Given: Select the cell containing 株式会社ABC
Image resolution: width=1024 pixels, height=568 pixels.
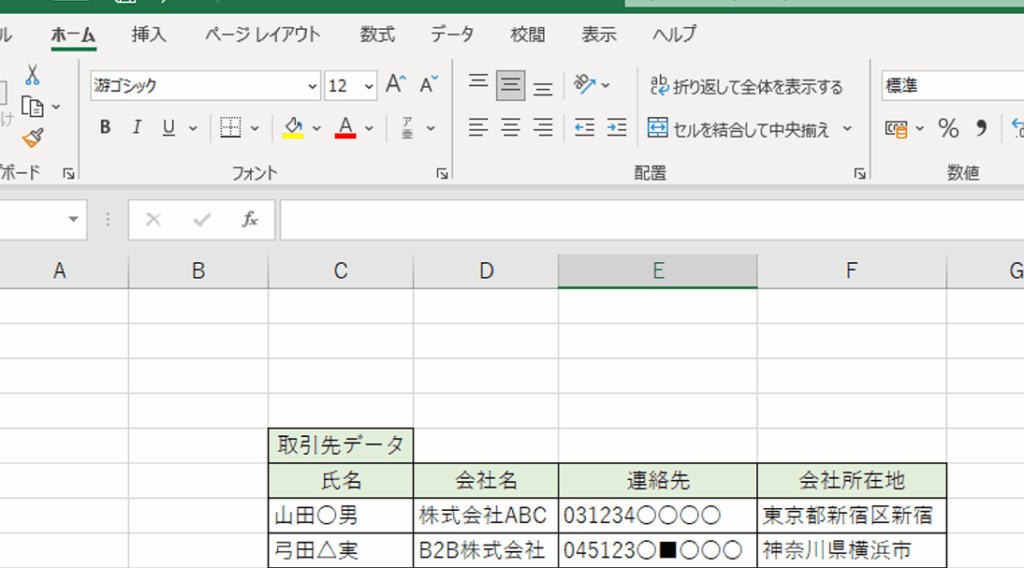Looking at the screenshot, I should (x=485, y=516).
